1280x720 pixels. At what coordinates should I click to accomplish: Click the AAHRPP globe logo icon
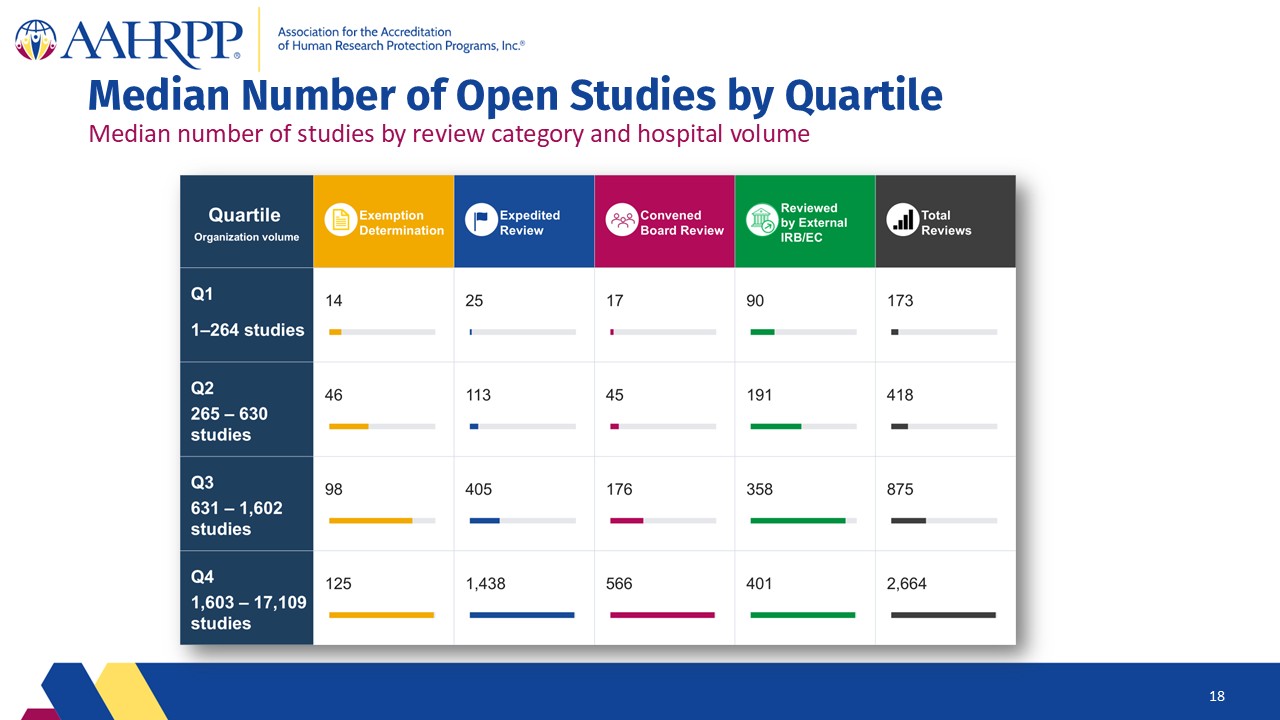tap(37, 40)
